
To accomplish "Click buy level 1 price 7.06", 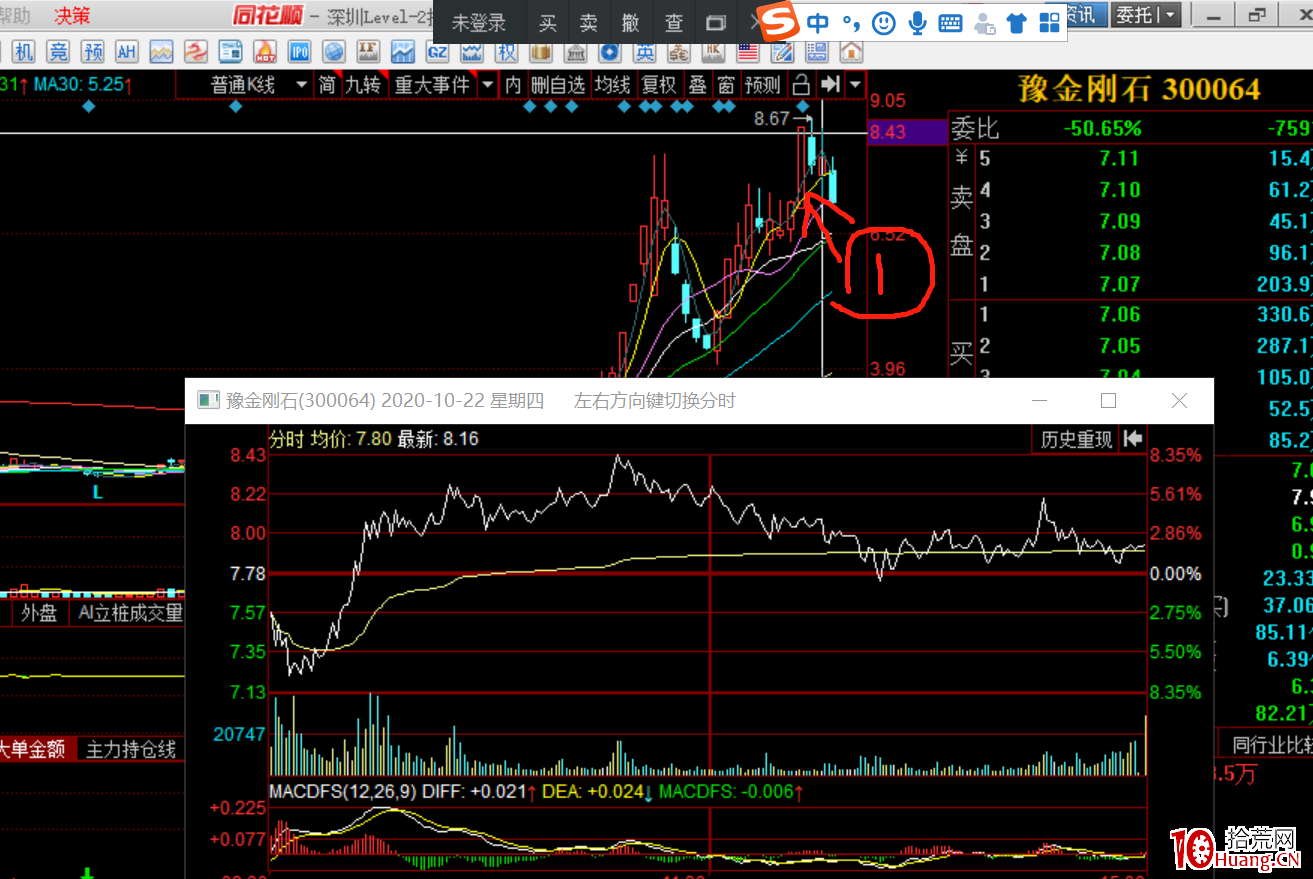I will coord(1119,314).
